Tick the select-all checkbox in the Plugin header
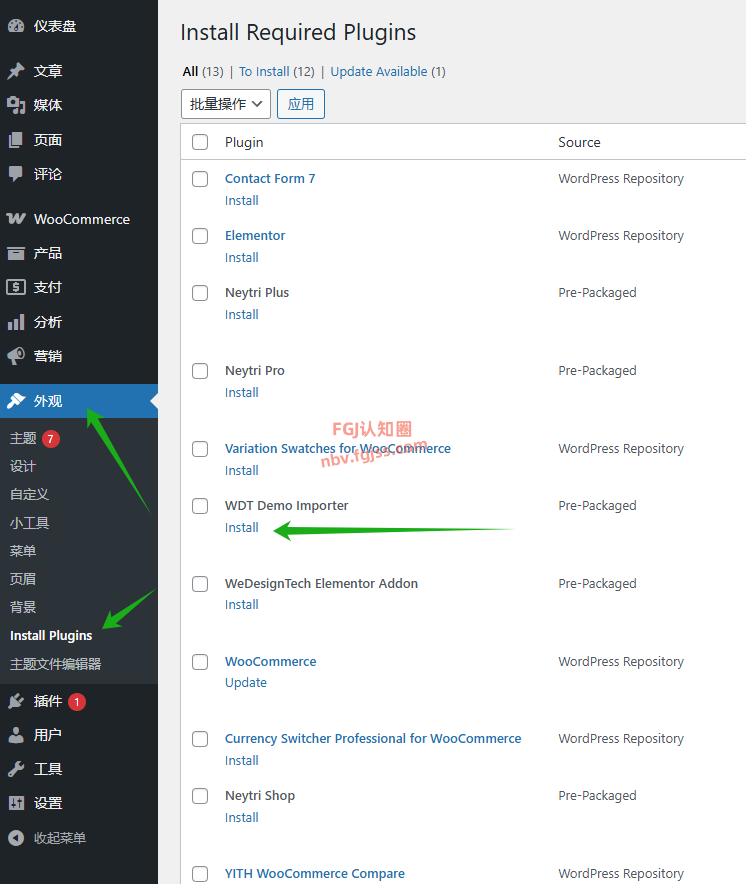This screenshot has height=884, width=746. 200,142
